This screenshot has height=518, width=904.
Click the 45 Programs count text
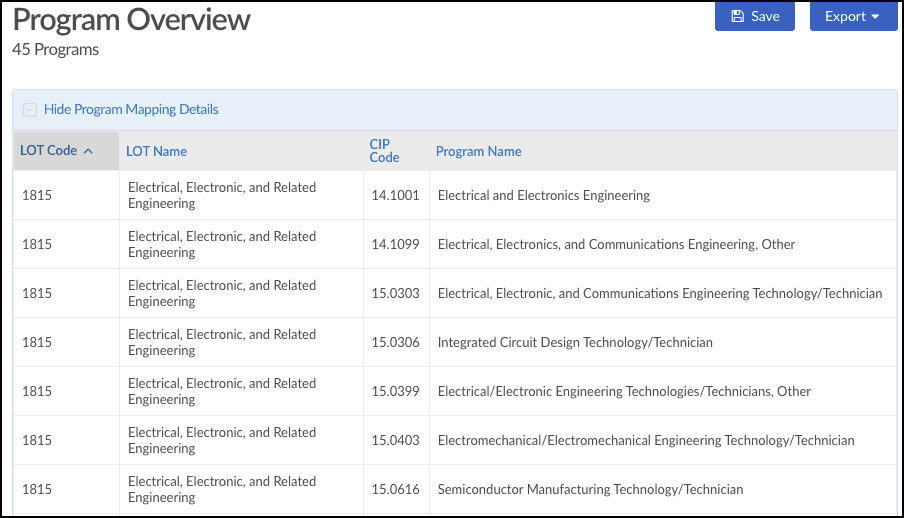[55, 50]
